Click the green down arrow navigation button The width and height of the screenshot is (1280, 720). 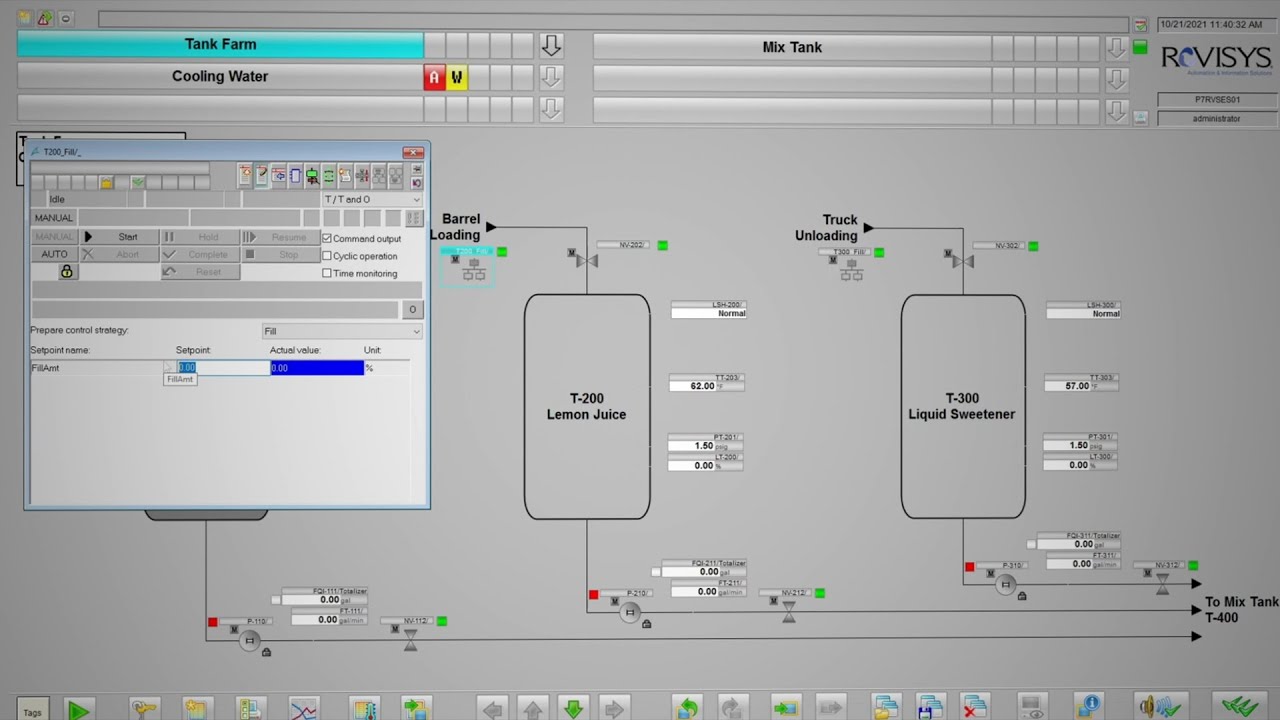573,709
